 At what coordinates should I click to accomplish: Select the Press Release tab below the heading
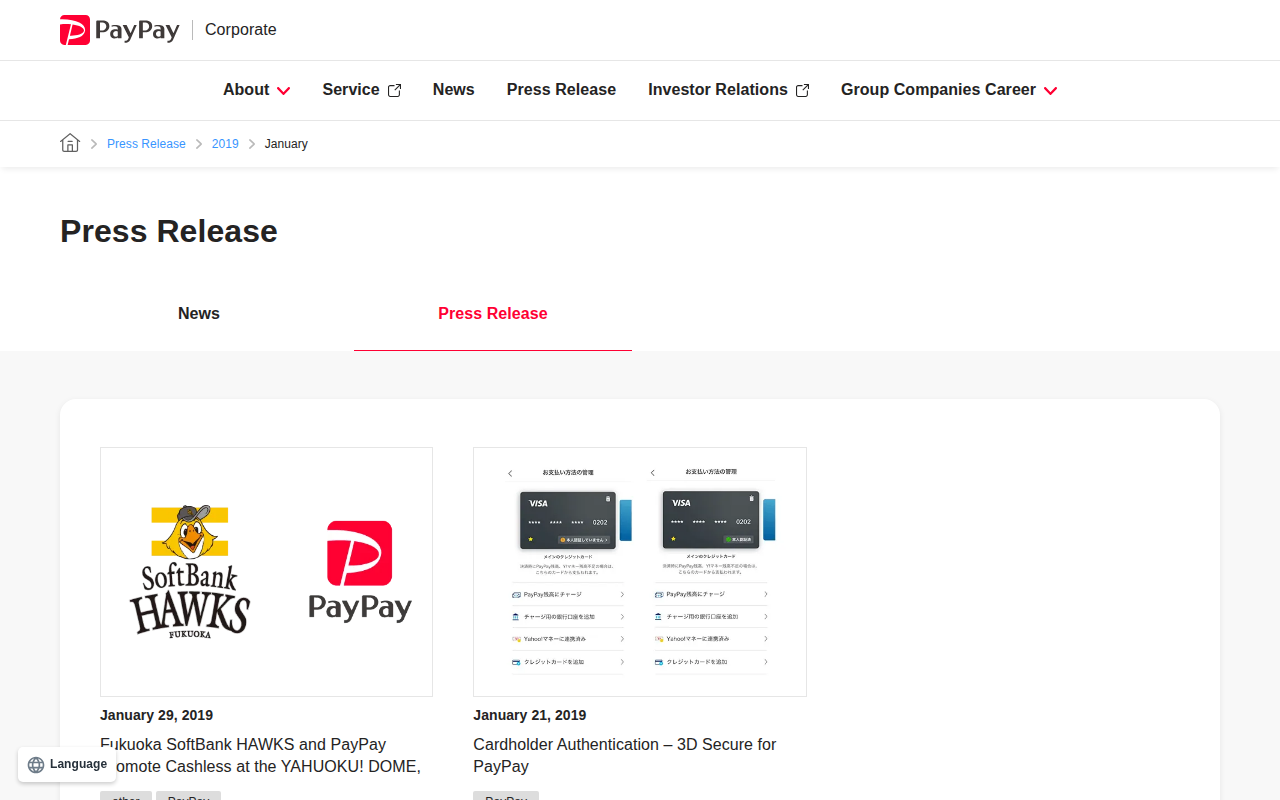(493, 314)
